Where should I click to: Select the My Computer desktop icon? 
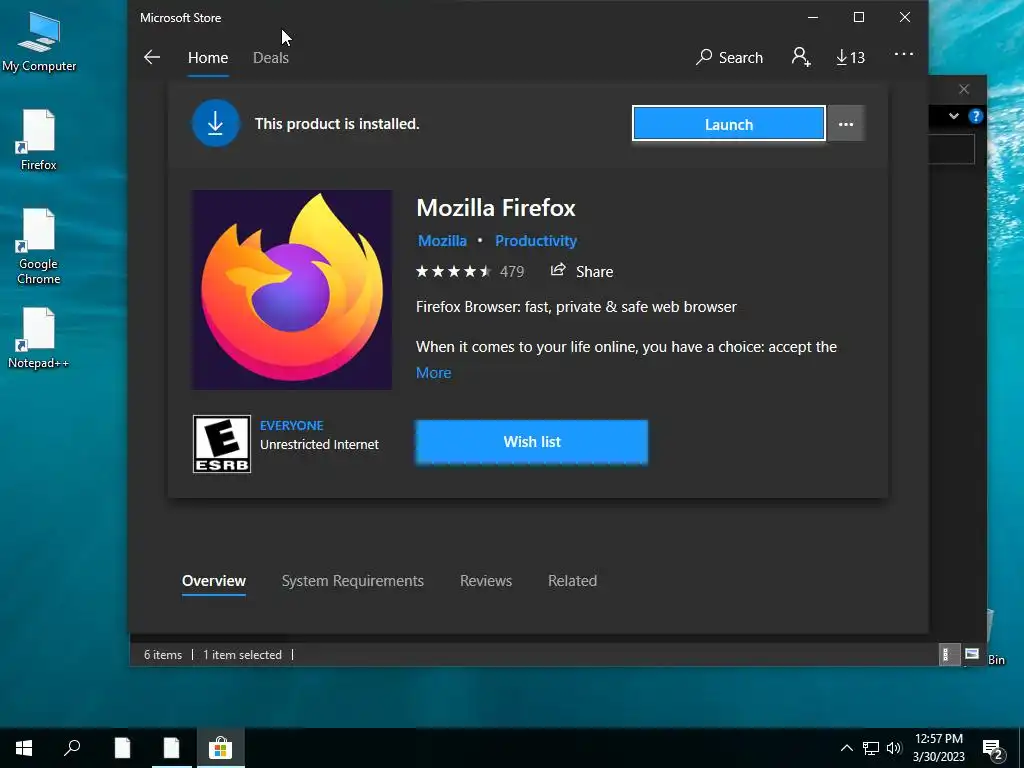click(x=39, y=41)
